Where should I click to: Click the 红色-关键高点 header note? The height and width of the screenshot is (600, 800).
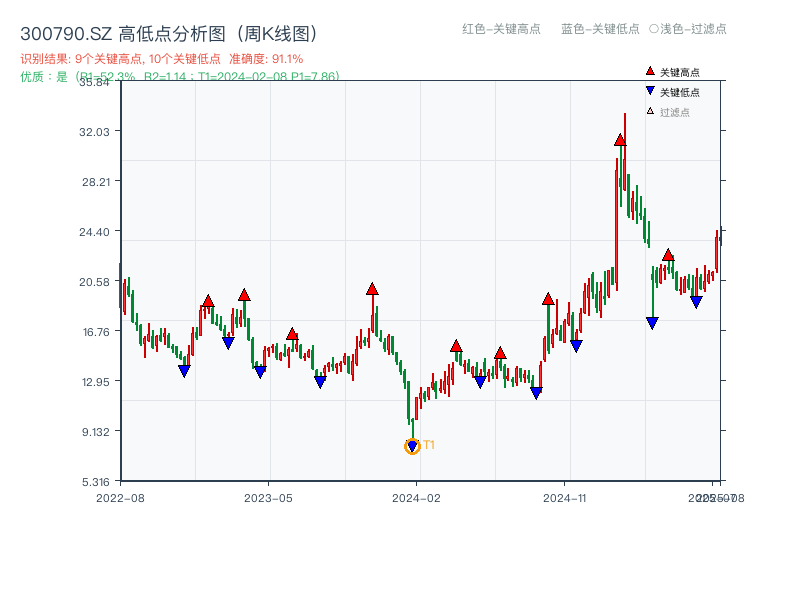click(x=501, y=29)
